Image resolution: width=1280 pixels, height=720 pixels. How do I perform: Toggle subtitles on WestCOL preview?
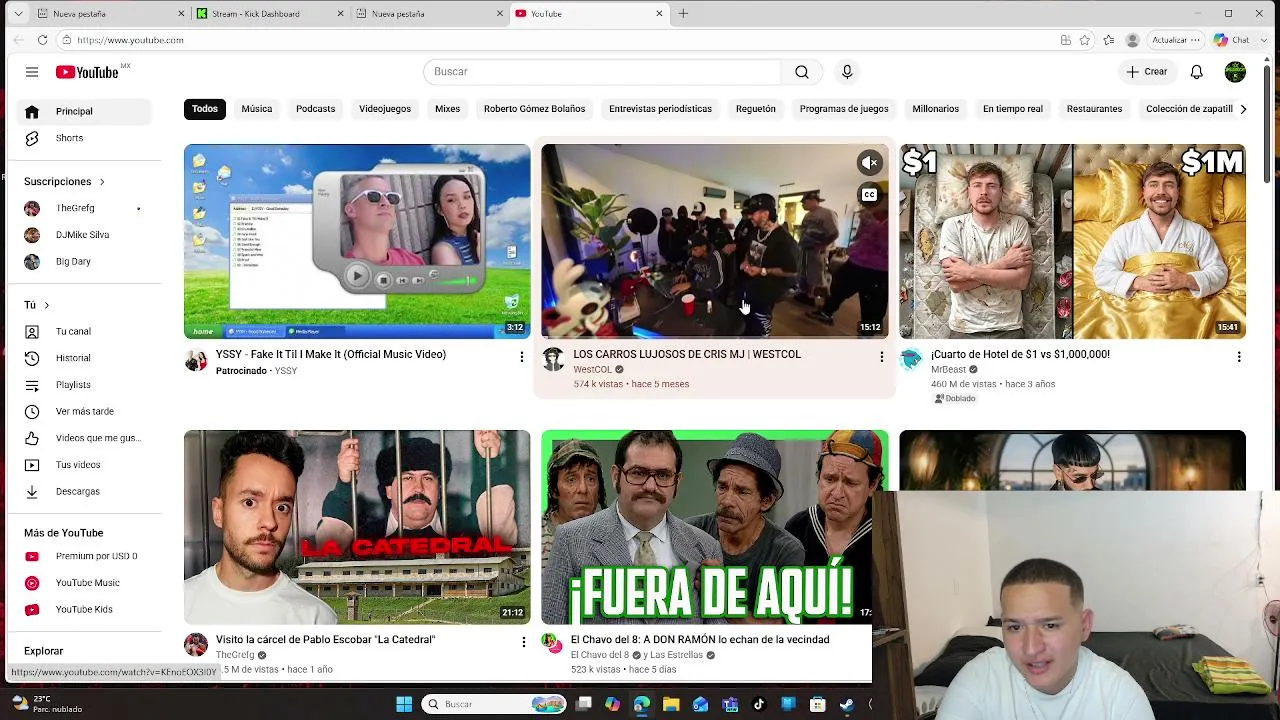point(870,195)
